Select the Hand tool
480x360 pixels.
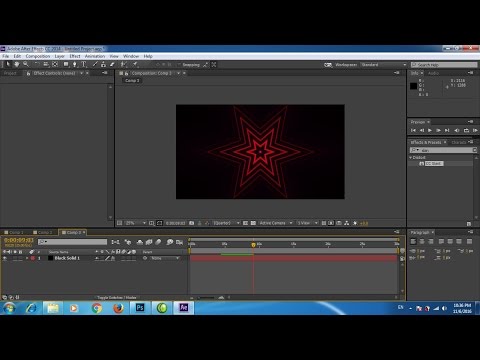pyautogui.click(x=16, y=64)
